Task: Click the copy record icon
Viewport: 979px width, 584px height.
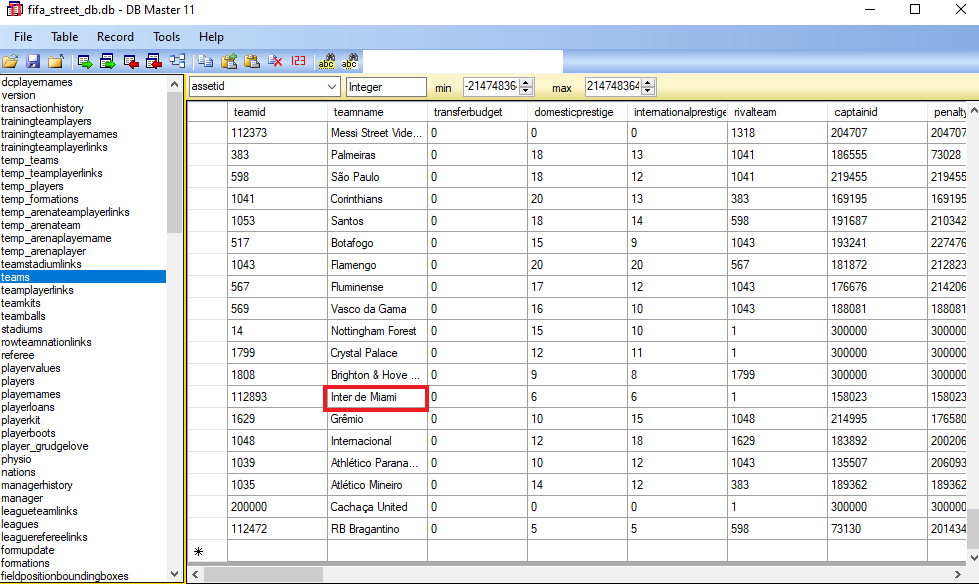Action: coord(205,61)
